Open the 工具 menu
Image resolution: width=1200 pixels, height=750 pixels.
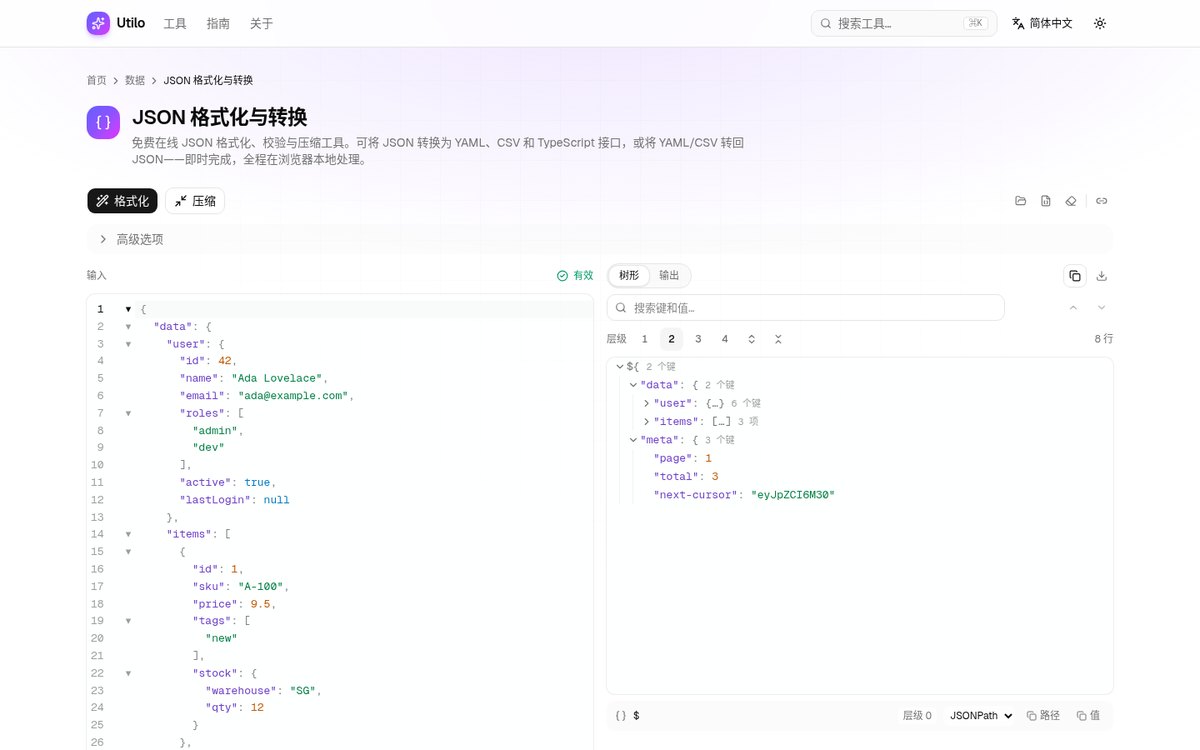point(175,23)
